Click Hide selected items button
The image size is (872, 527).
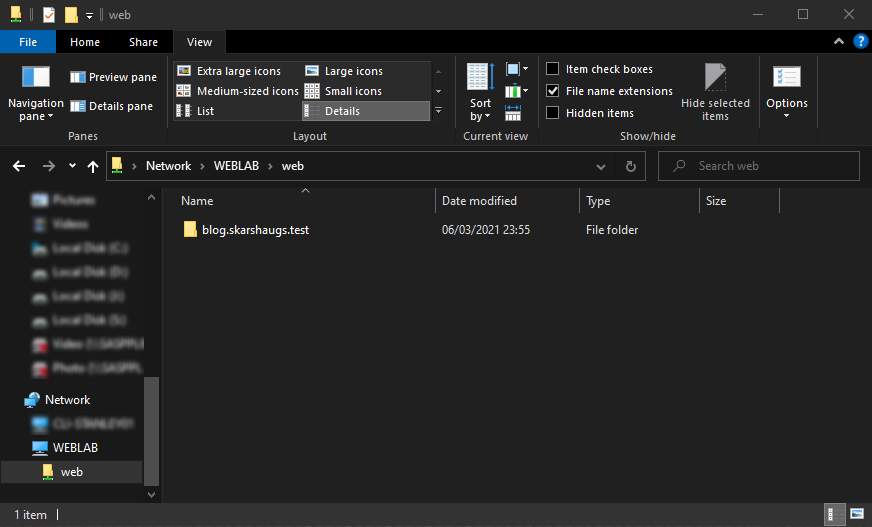click(715, 92)
